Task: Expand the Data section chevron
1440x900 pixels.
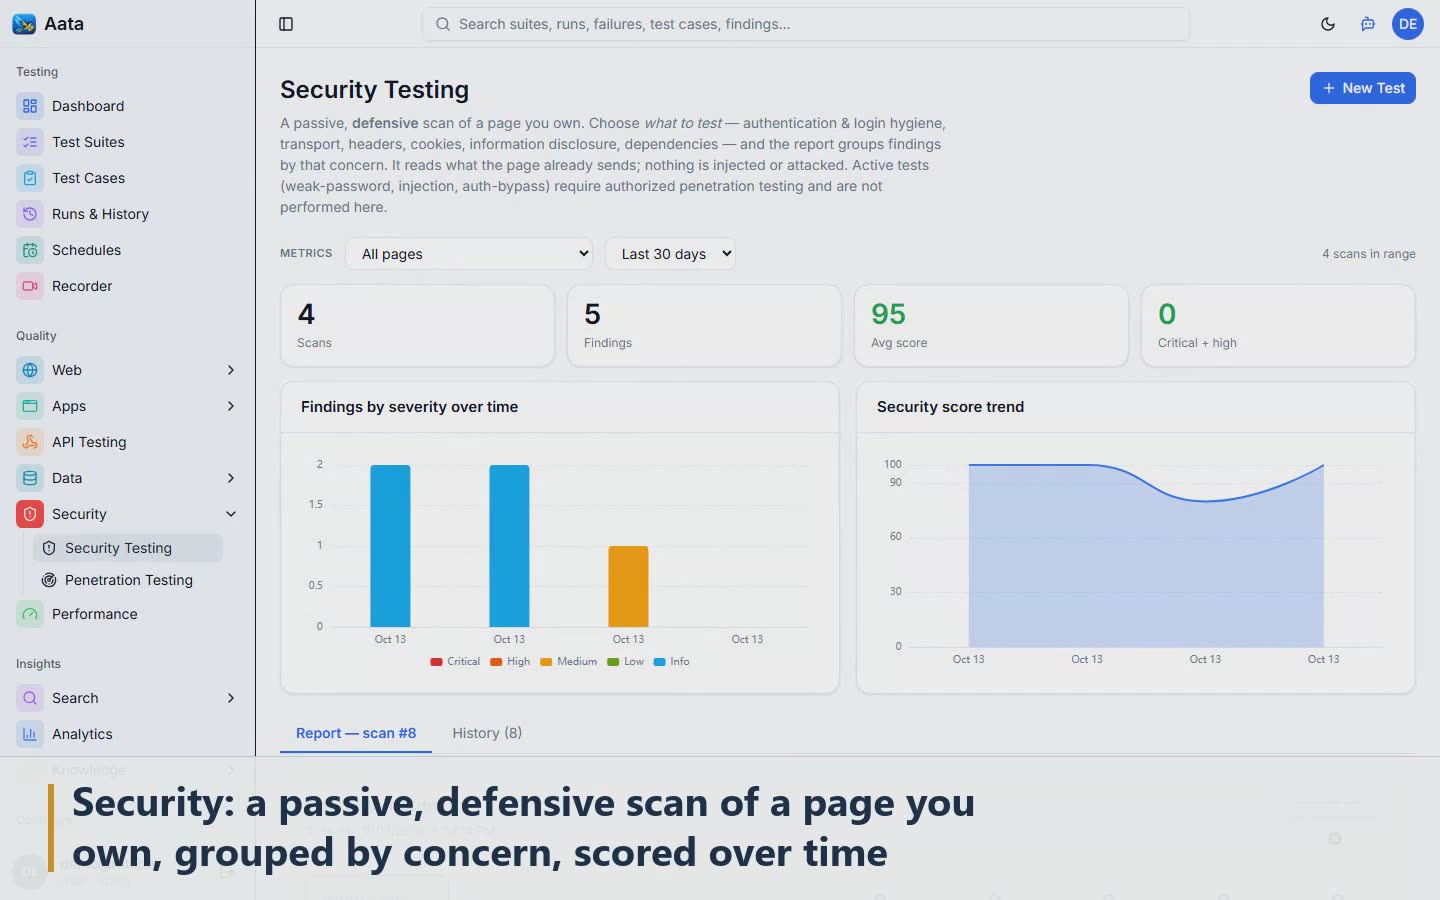Action: click(231, 478)
